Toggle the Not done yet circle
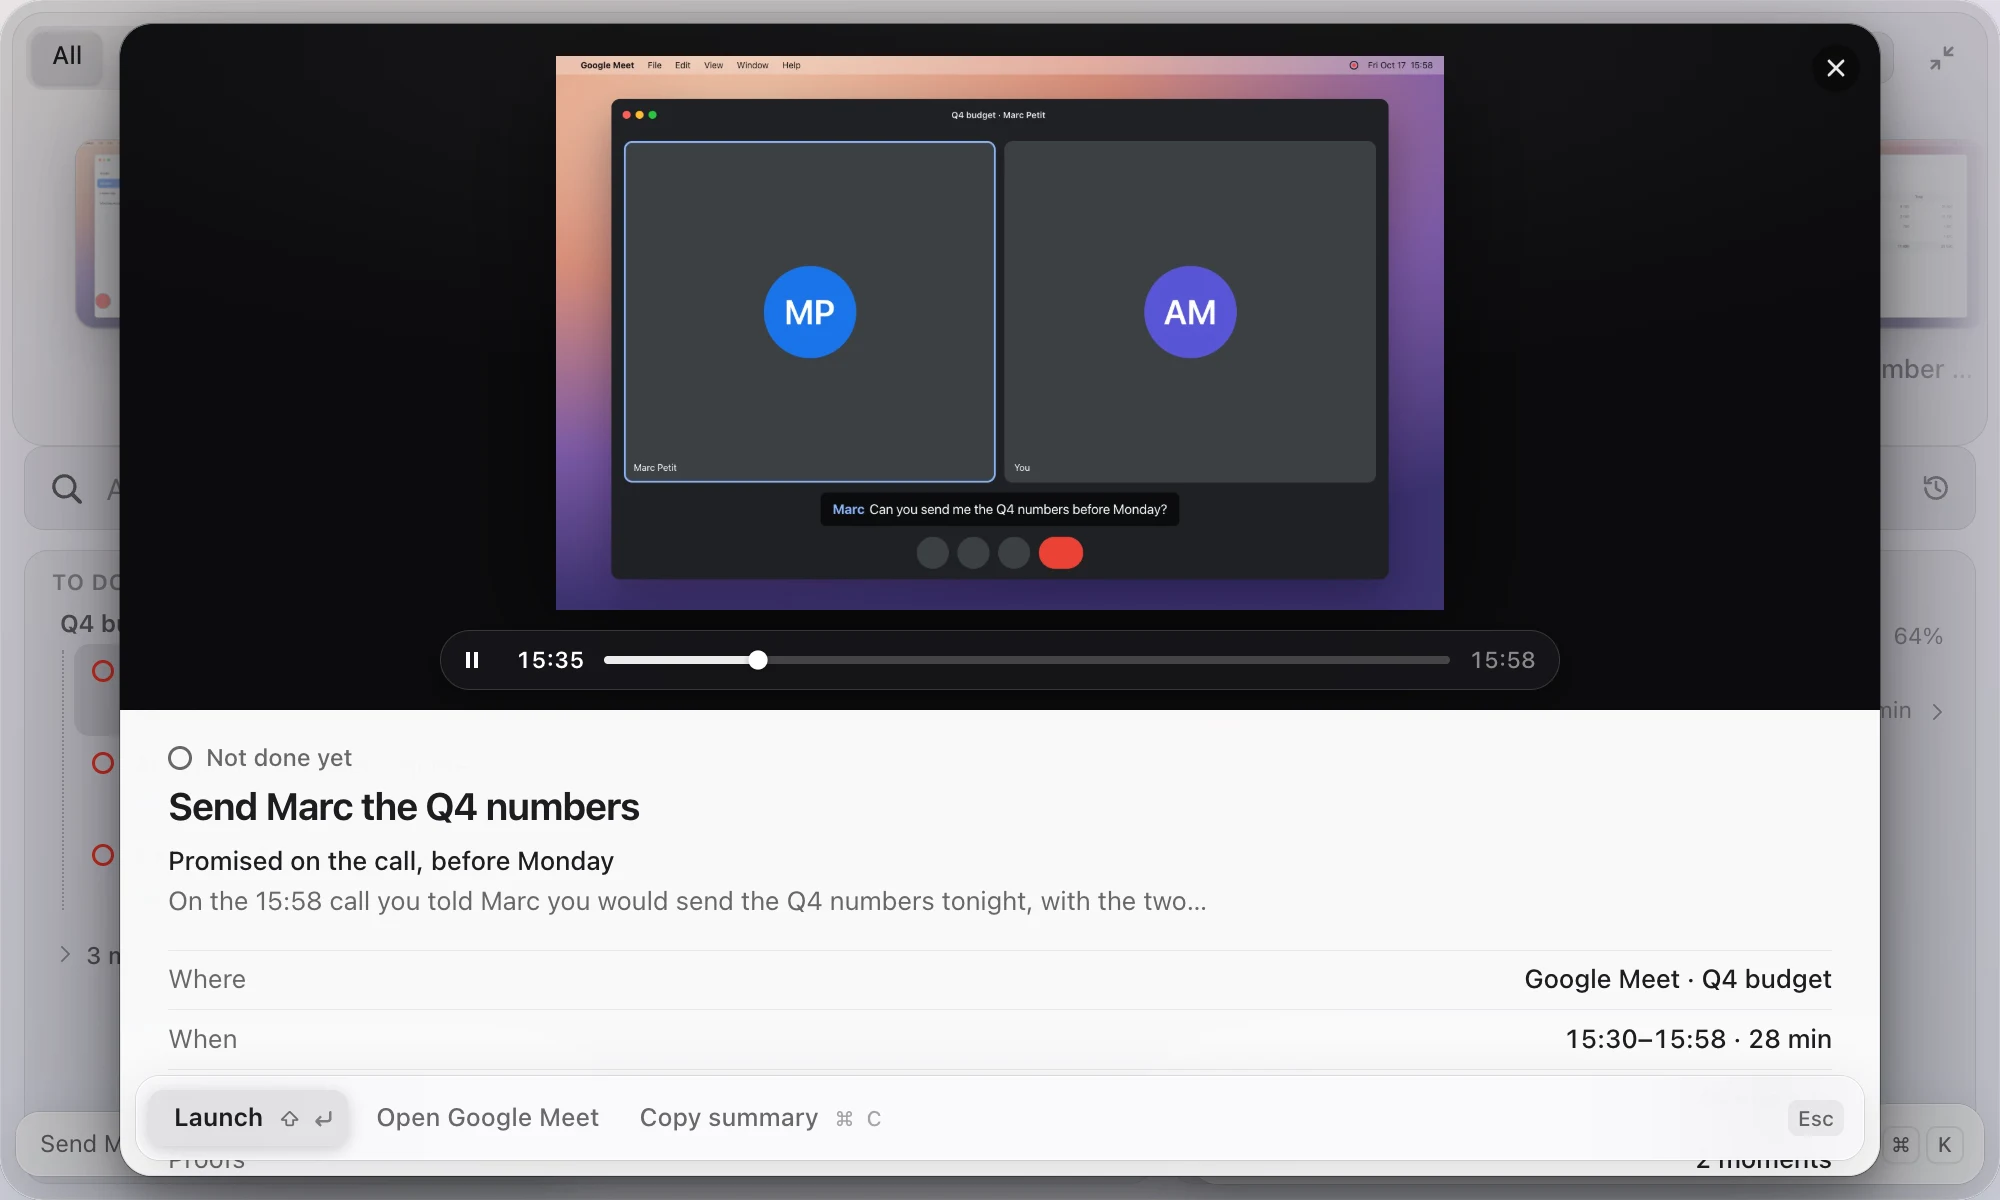 (x=180, y=758)
